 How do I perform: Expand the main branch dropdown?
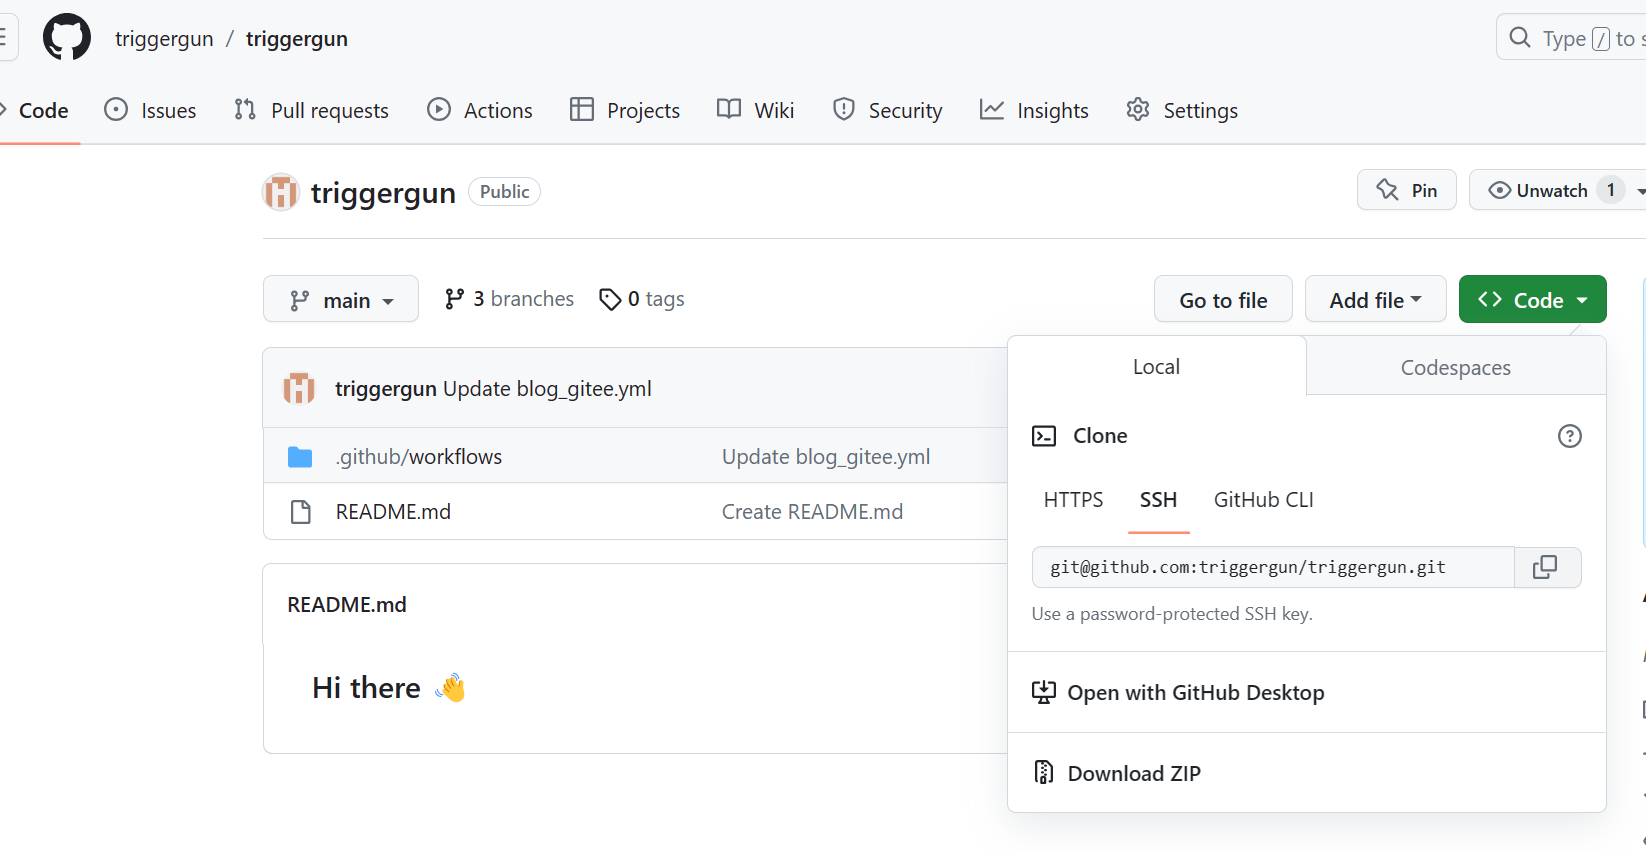coord(341,300)
